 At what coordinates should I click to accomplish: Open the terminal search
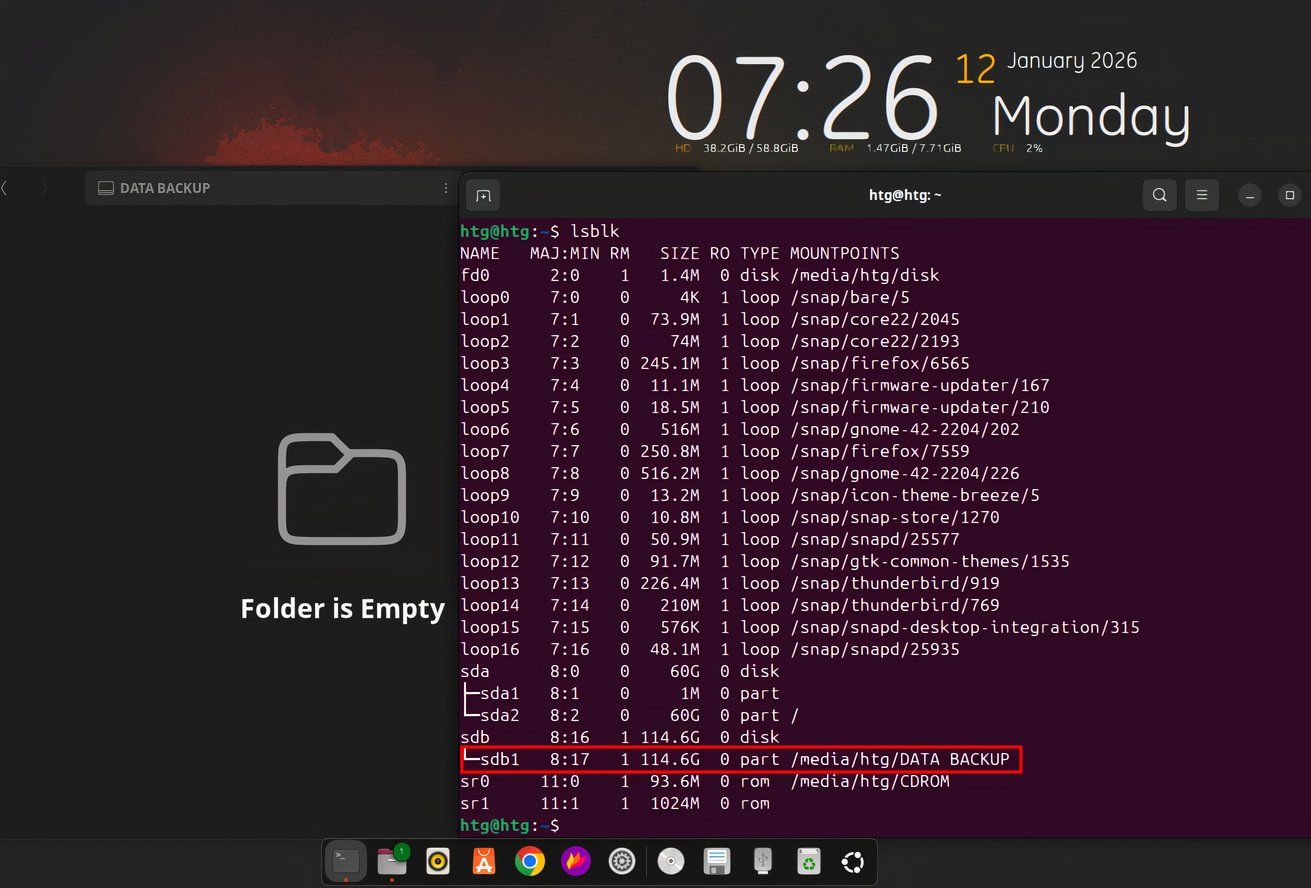point(1159,195)
